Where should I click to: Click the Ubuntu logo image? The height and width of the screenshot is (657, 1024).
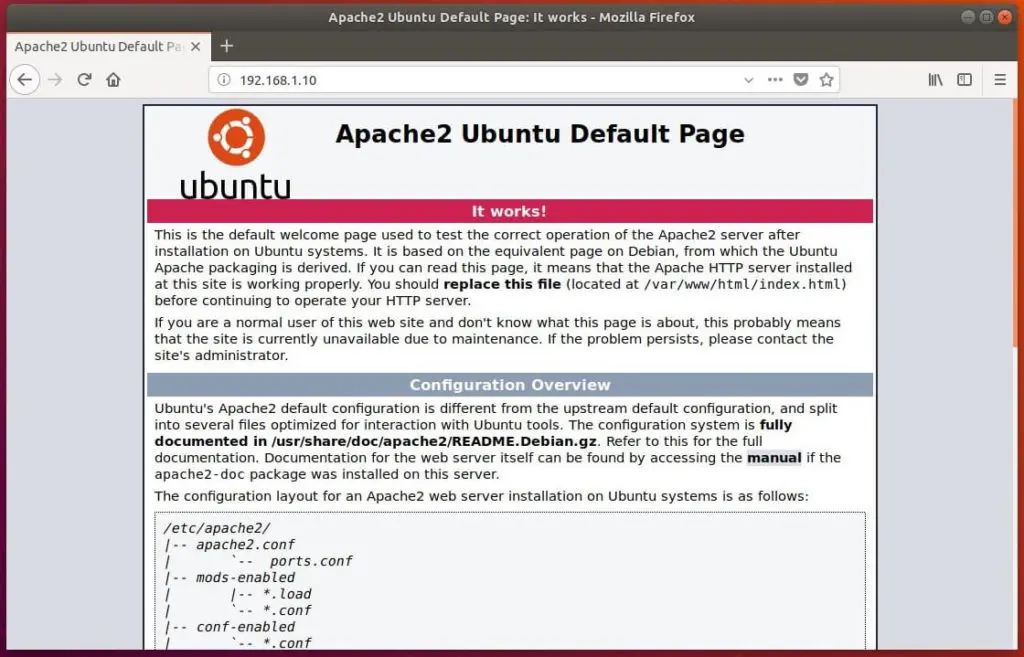coord(236,155)
